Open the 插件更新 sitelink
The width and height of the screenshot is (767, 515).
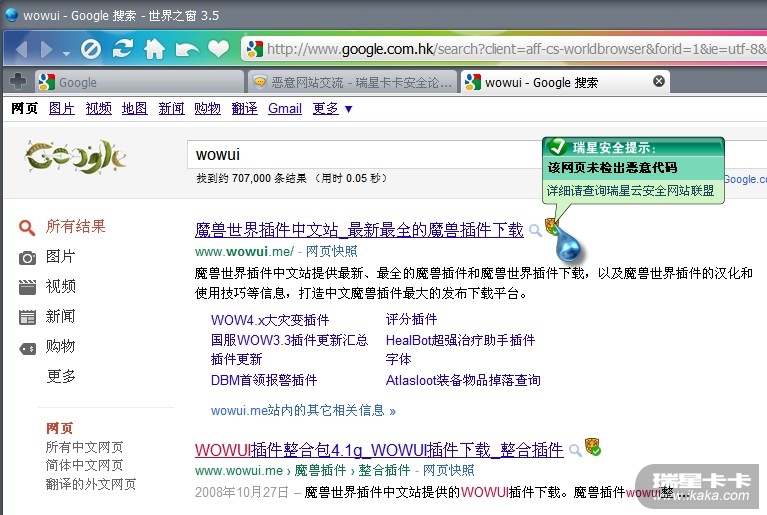click(x=236, y=359)
